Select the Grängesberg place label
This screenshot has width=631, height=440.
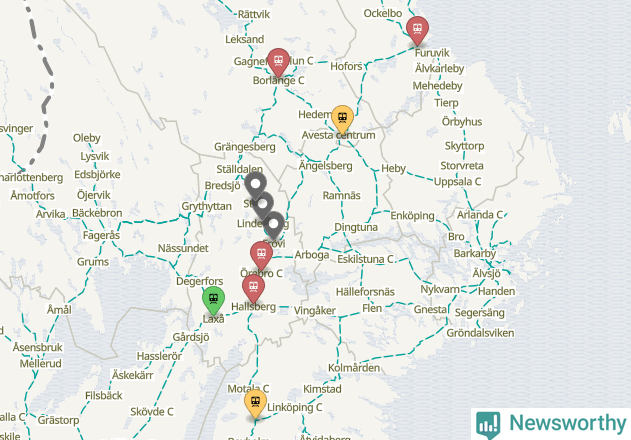pos(245,147)
